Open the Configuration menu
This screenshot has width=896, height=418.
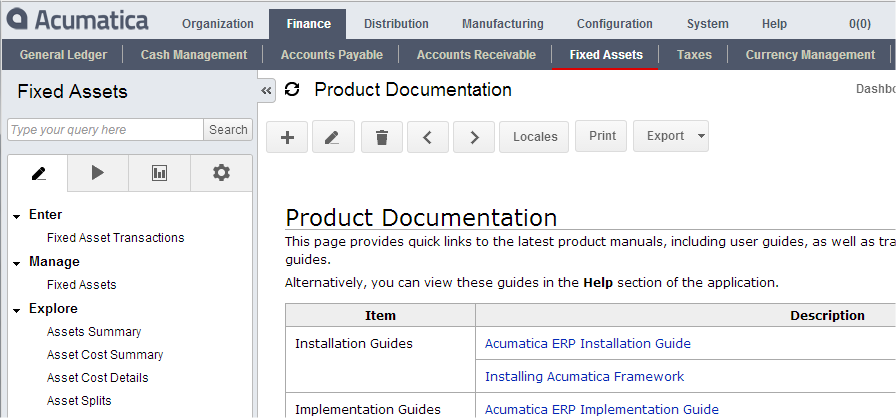pyautogui.click(x=614, y=24)
